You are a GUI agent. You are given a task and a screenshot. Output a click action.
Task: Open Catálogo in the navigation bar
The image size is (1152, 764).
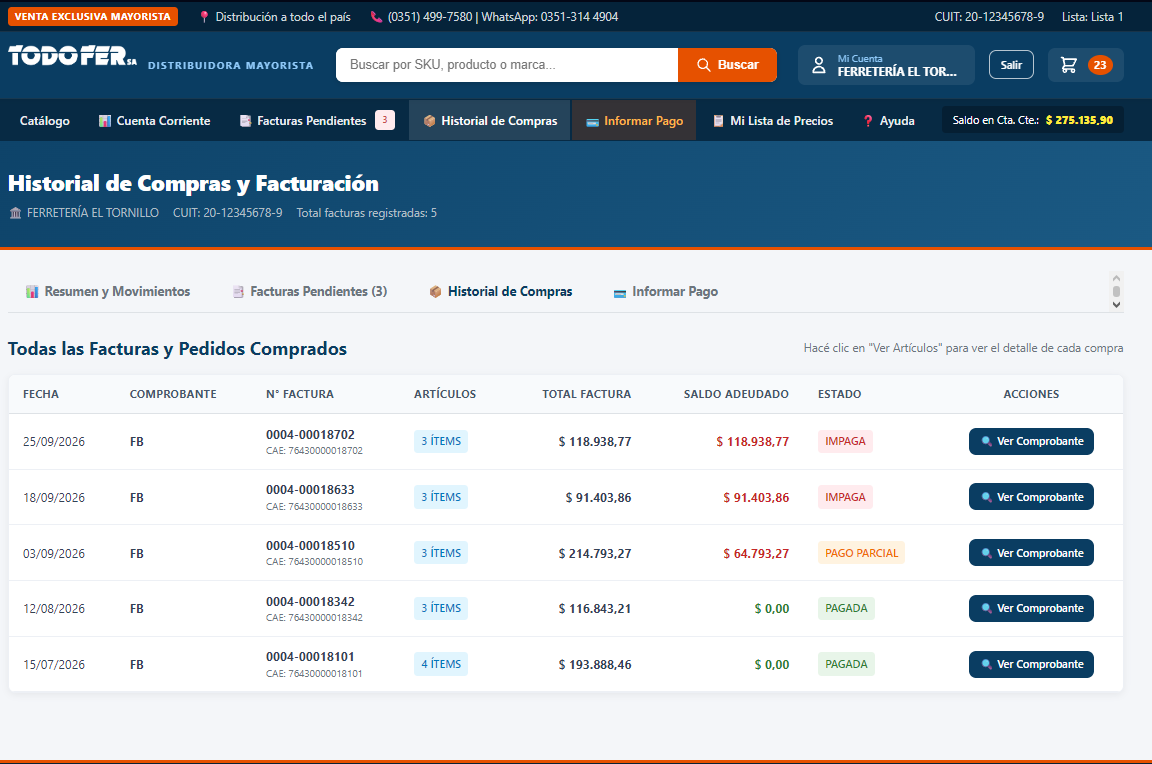tap(45, 120)
